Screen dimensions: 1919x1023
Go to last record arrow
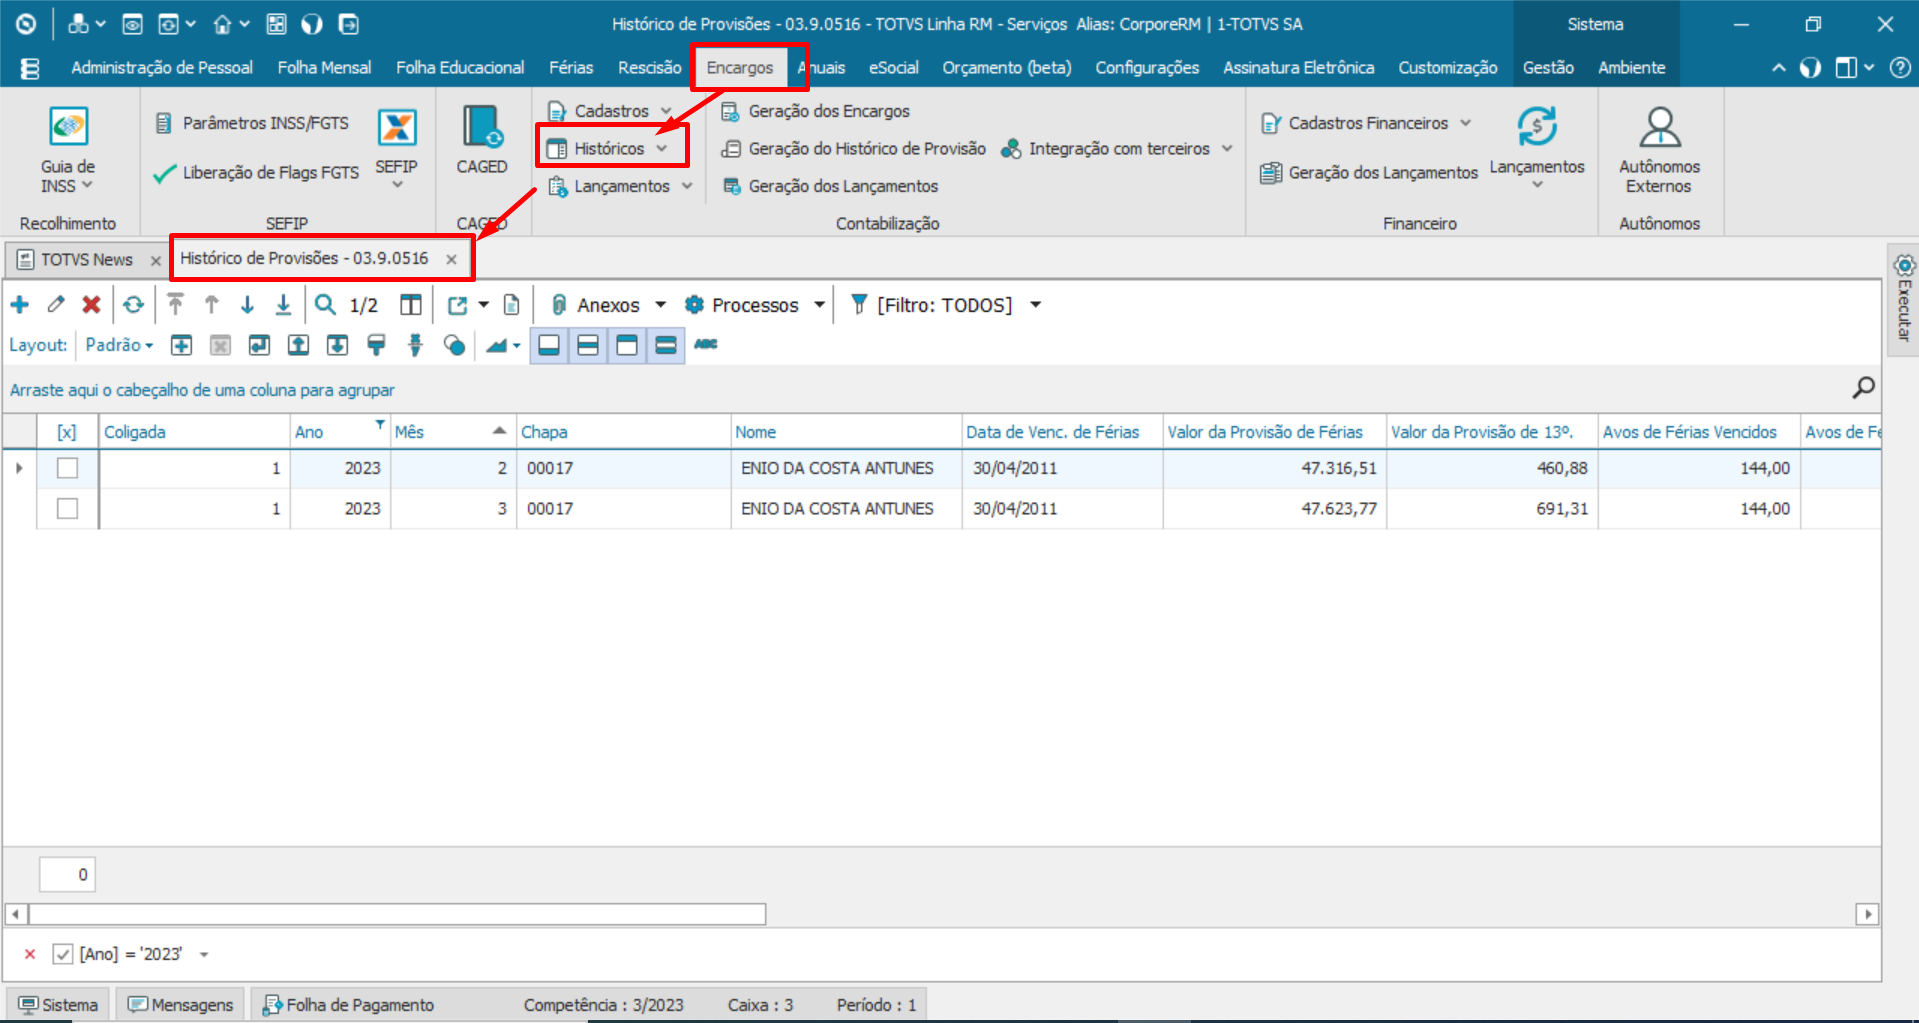pos(283,305)
